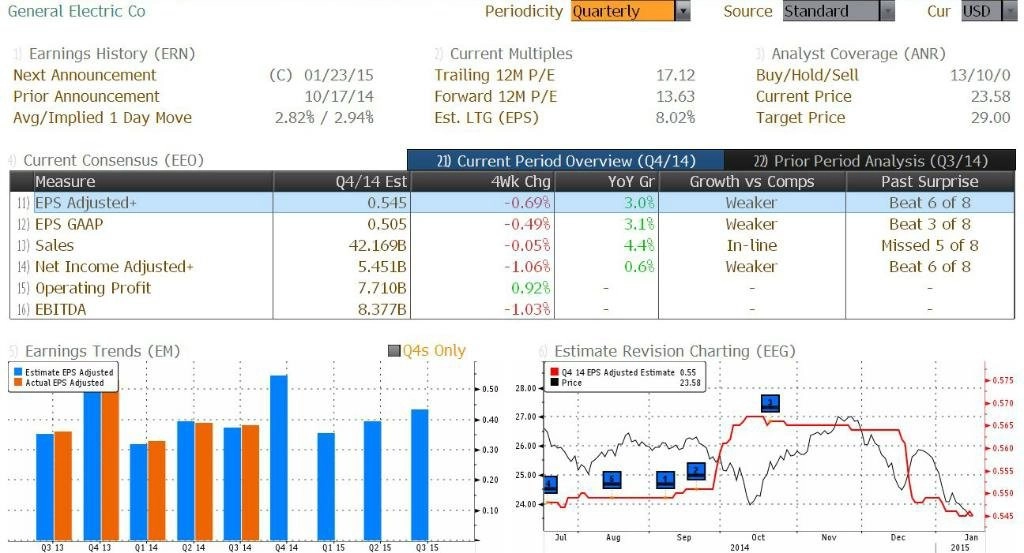This screenshot has height=553, width=1024.
Task: Click the August event marker numbered 5
Action: (612, 480)
